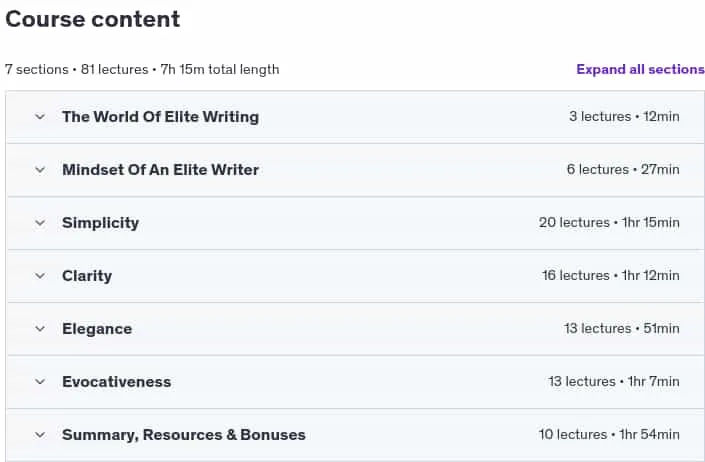The height and width of the screenshot is (462, 705).
Task: Click the chevron beside Simplicity
Action: pos(40,223)
